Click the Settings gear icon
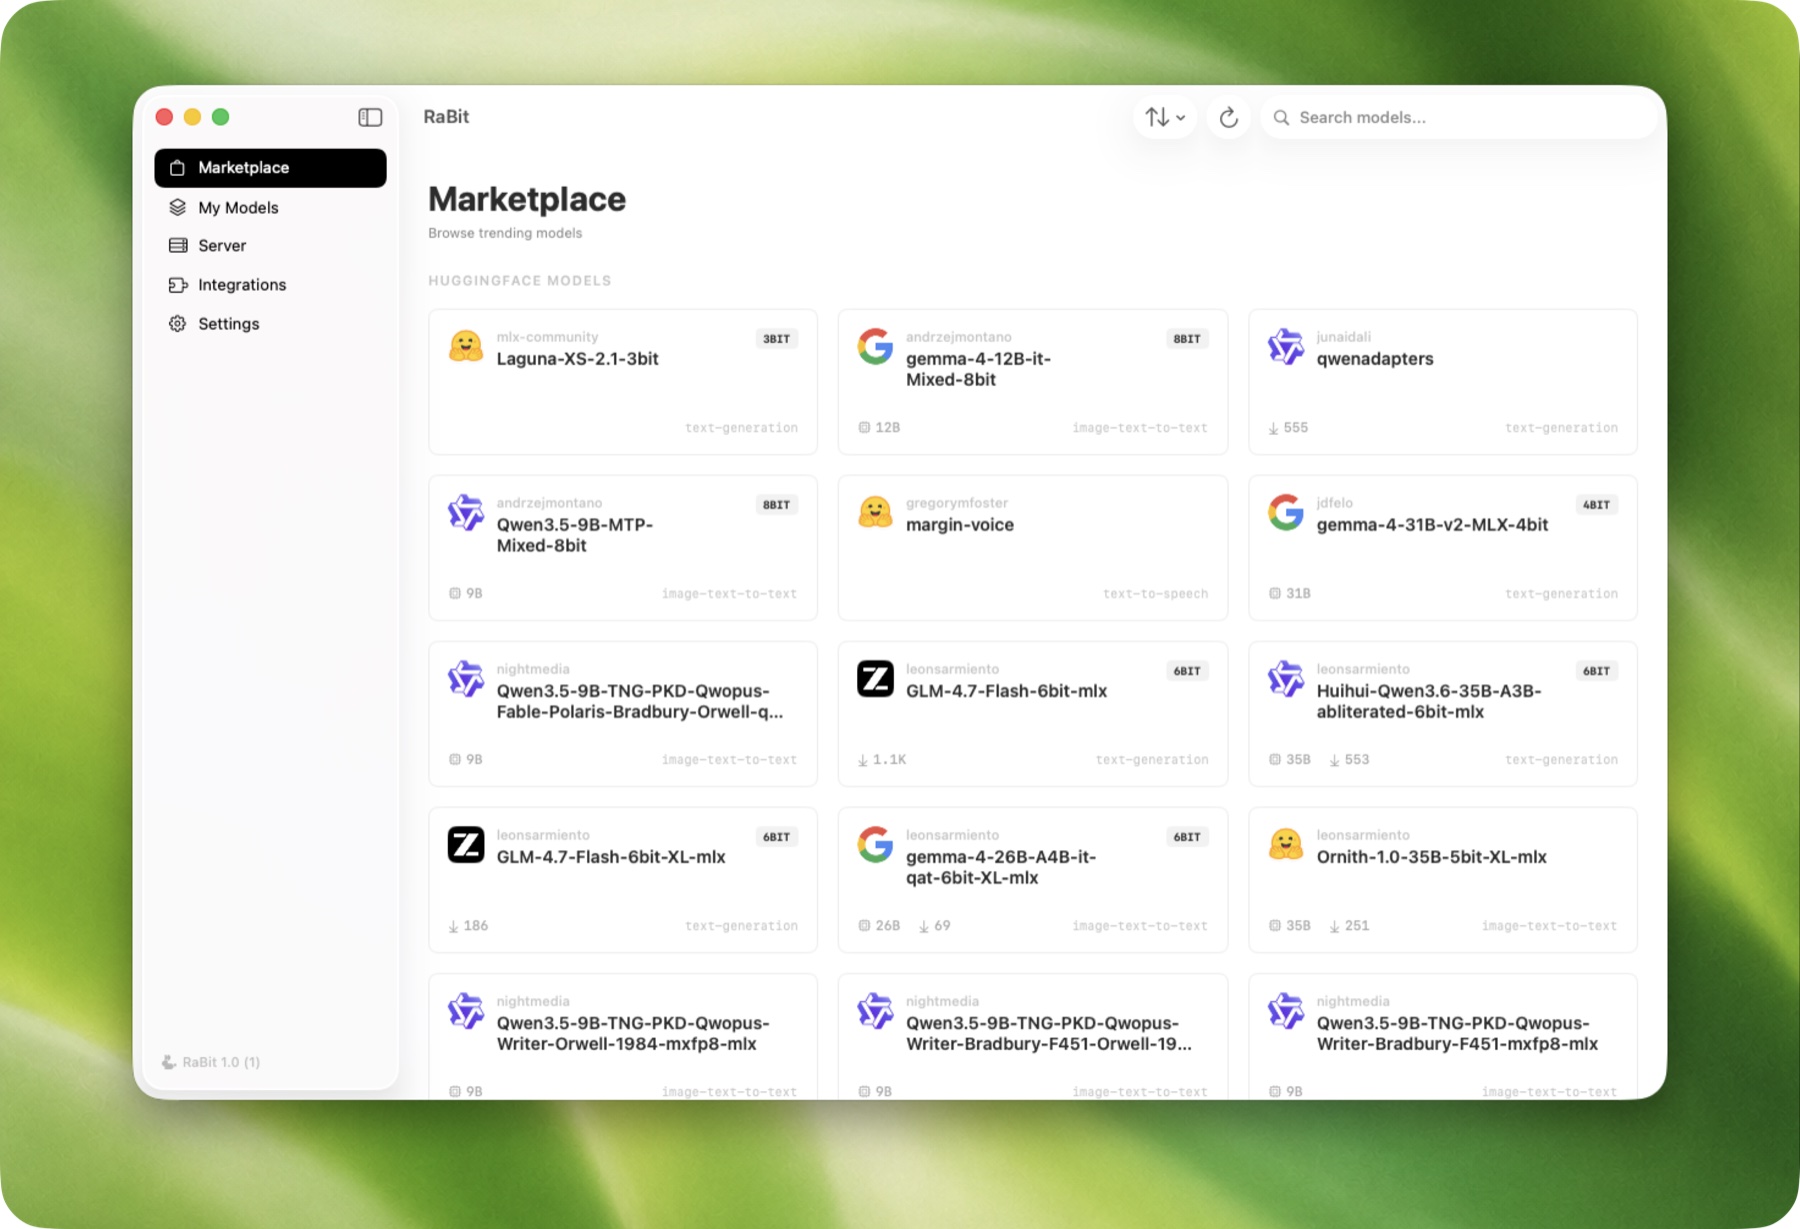 pos(178,324)
